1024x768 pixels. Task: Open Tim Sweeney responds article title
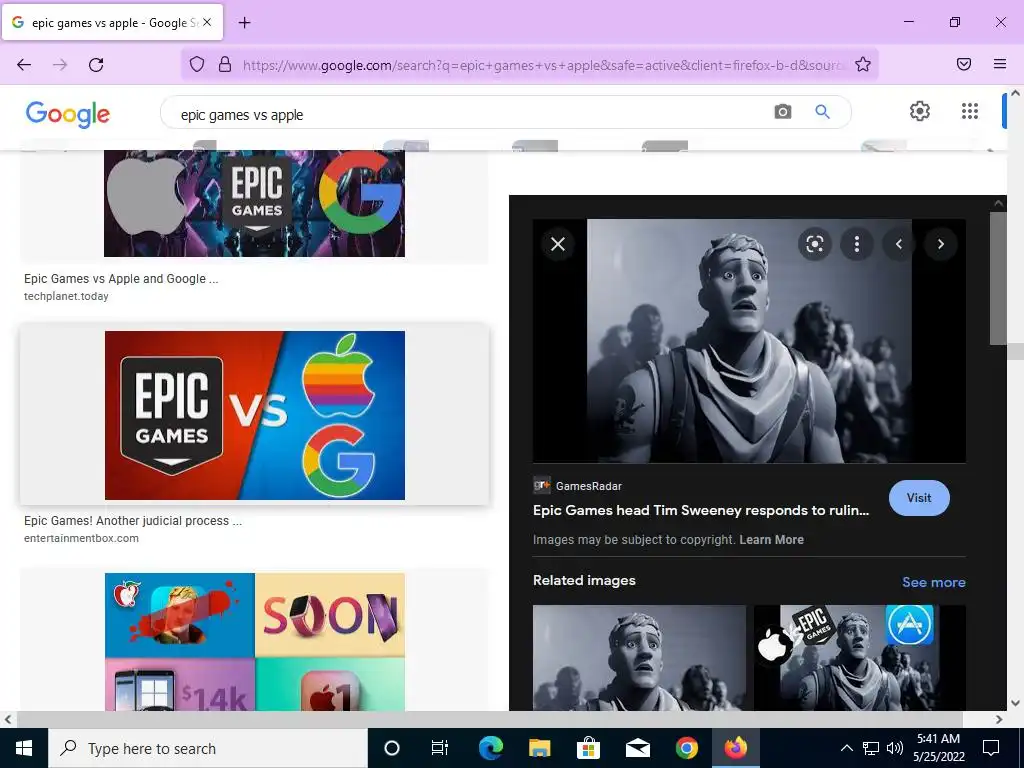701,511
